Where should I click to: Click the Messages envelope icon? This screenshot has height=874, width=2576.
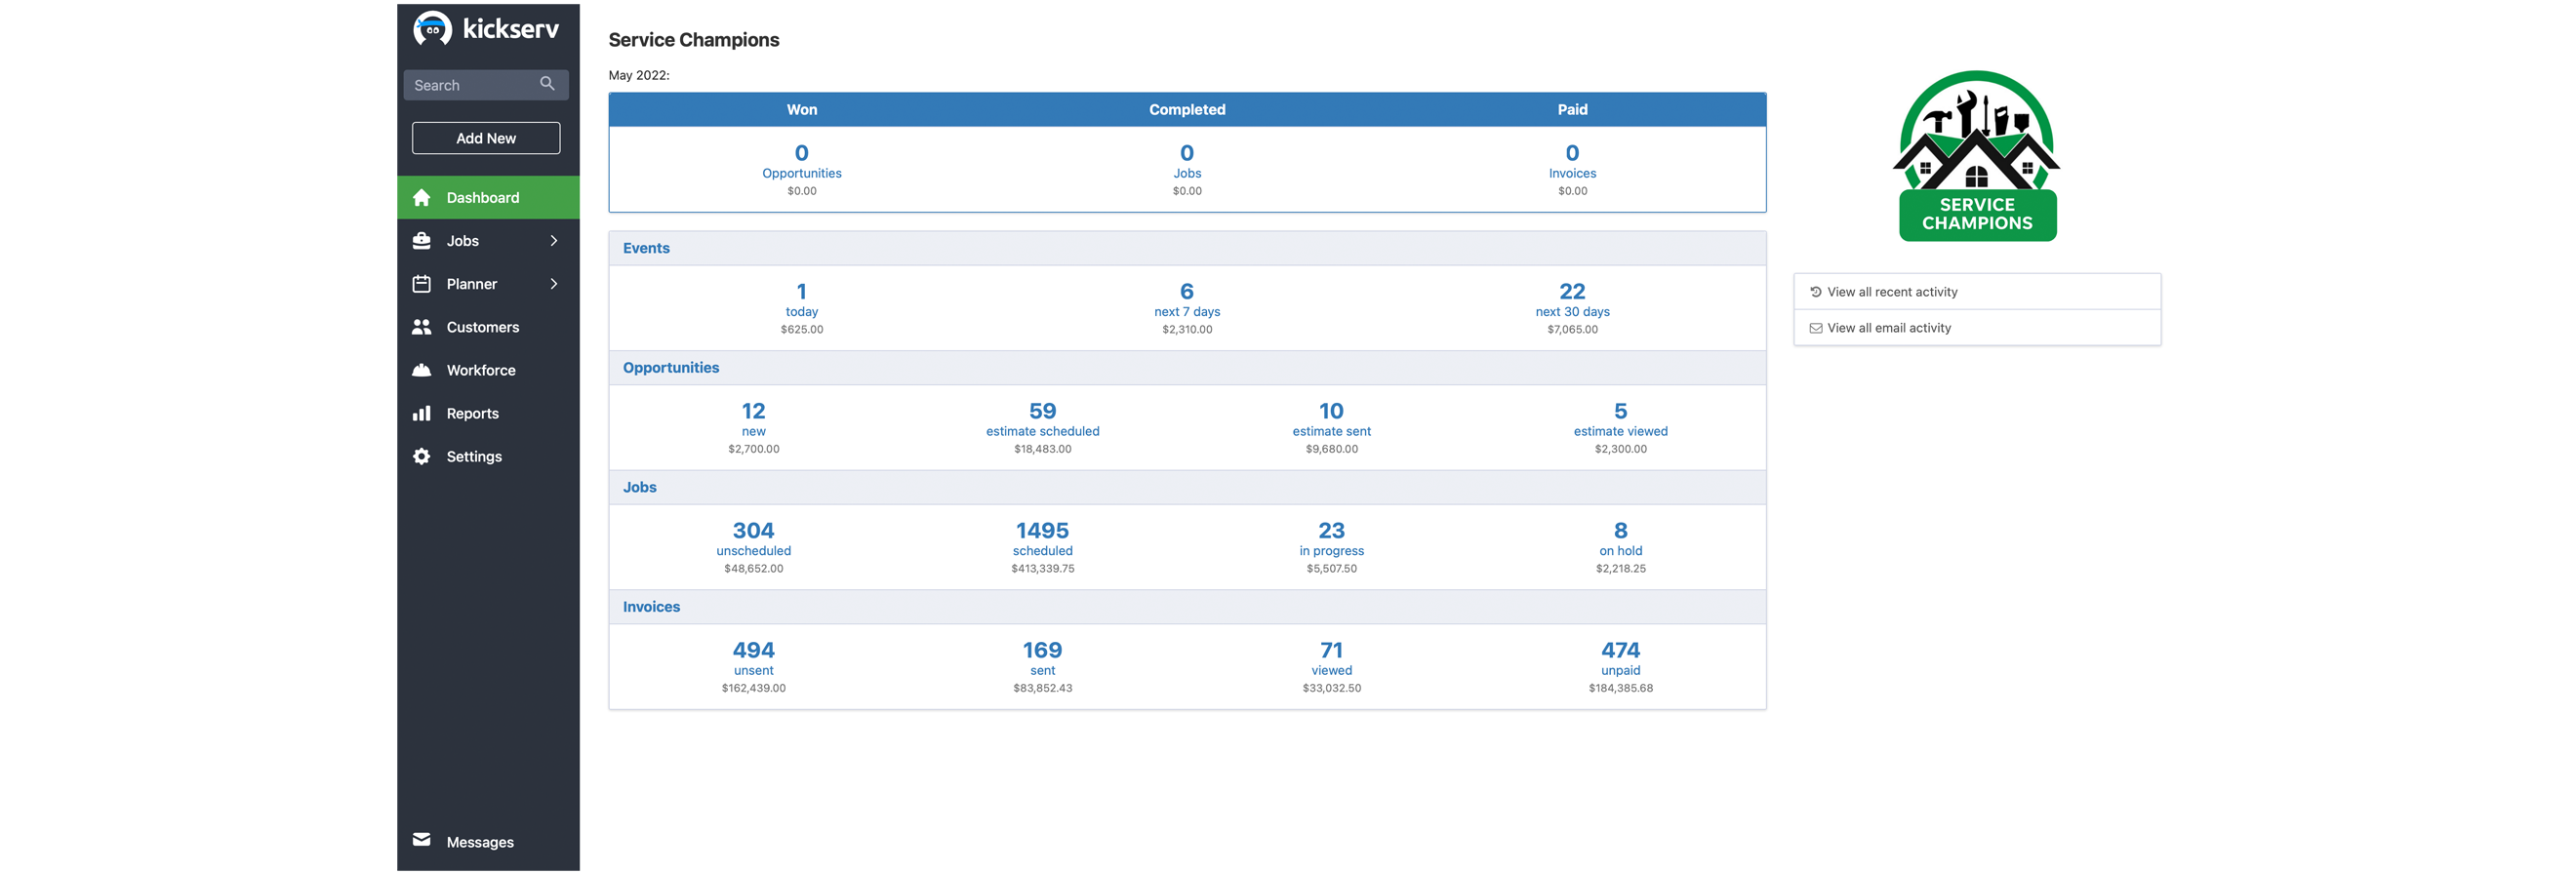[x=422, y=840]
